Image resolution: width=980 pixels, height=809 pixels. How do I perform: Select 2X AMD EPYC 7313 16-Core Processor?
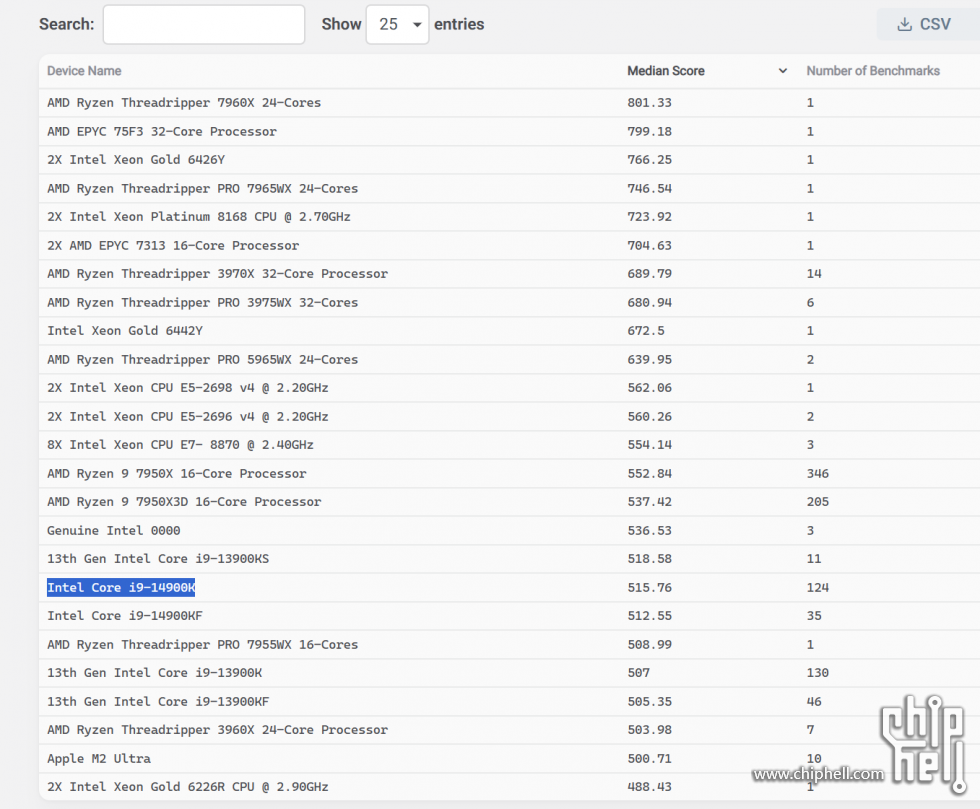pos(173,245)
